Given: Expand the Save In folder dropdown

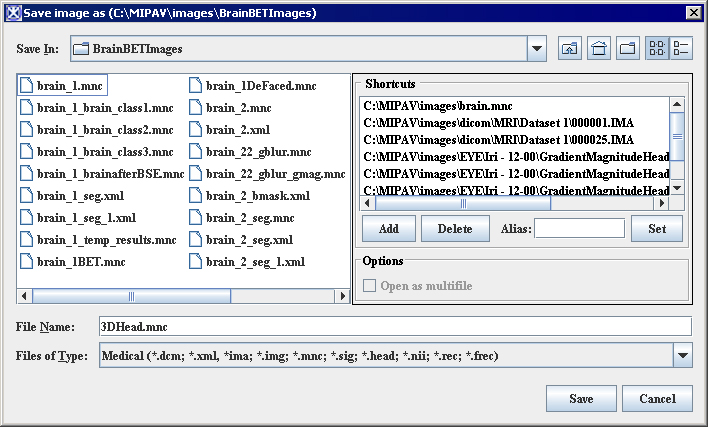Looking at the screenshot, I should click(536, 48).
